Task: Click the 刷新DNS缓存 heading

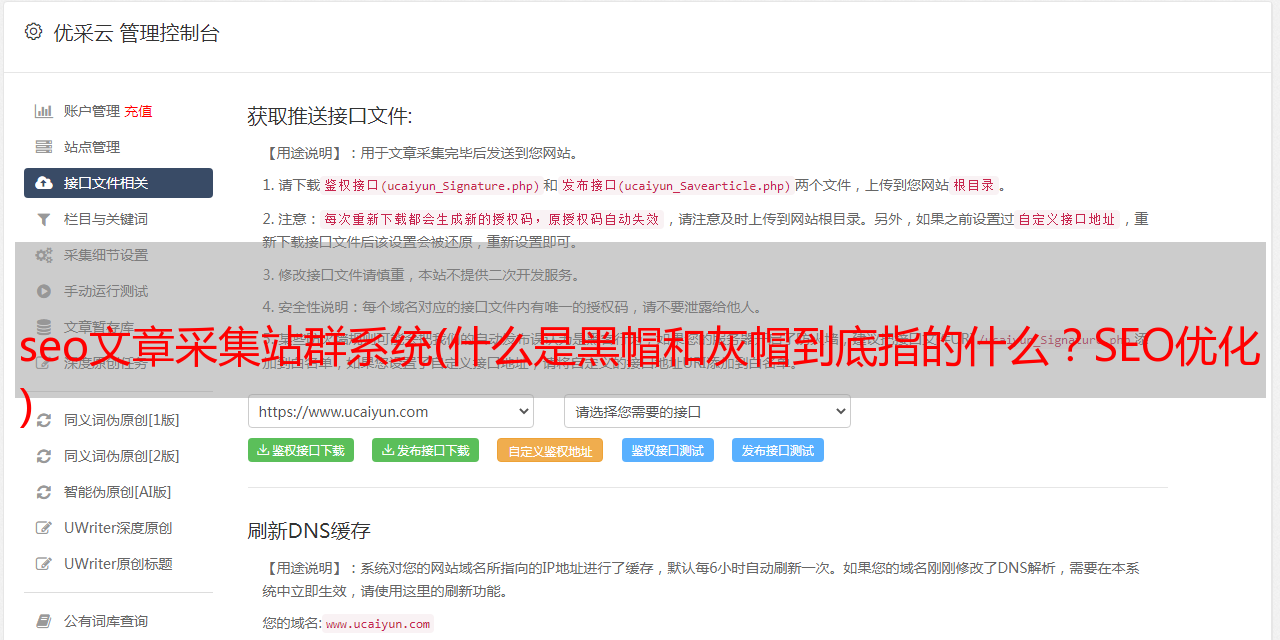Action: coord(309,530)
